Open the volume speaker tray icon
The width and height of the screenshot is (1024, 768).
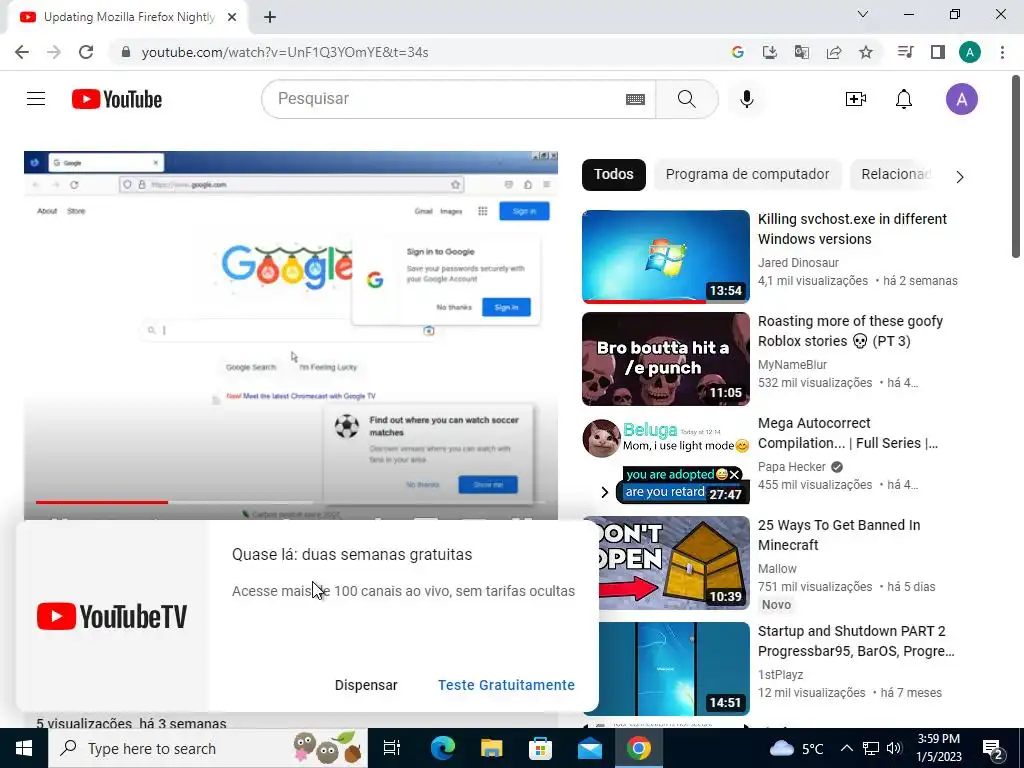tap(895, 748)
